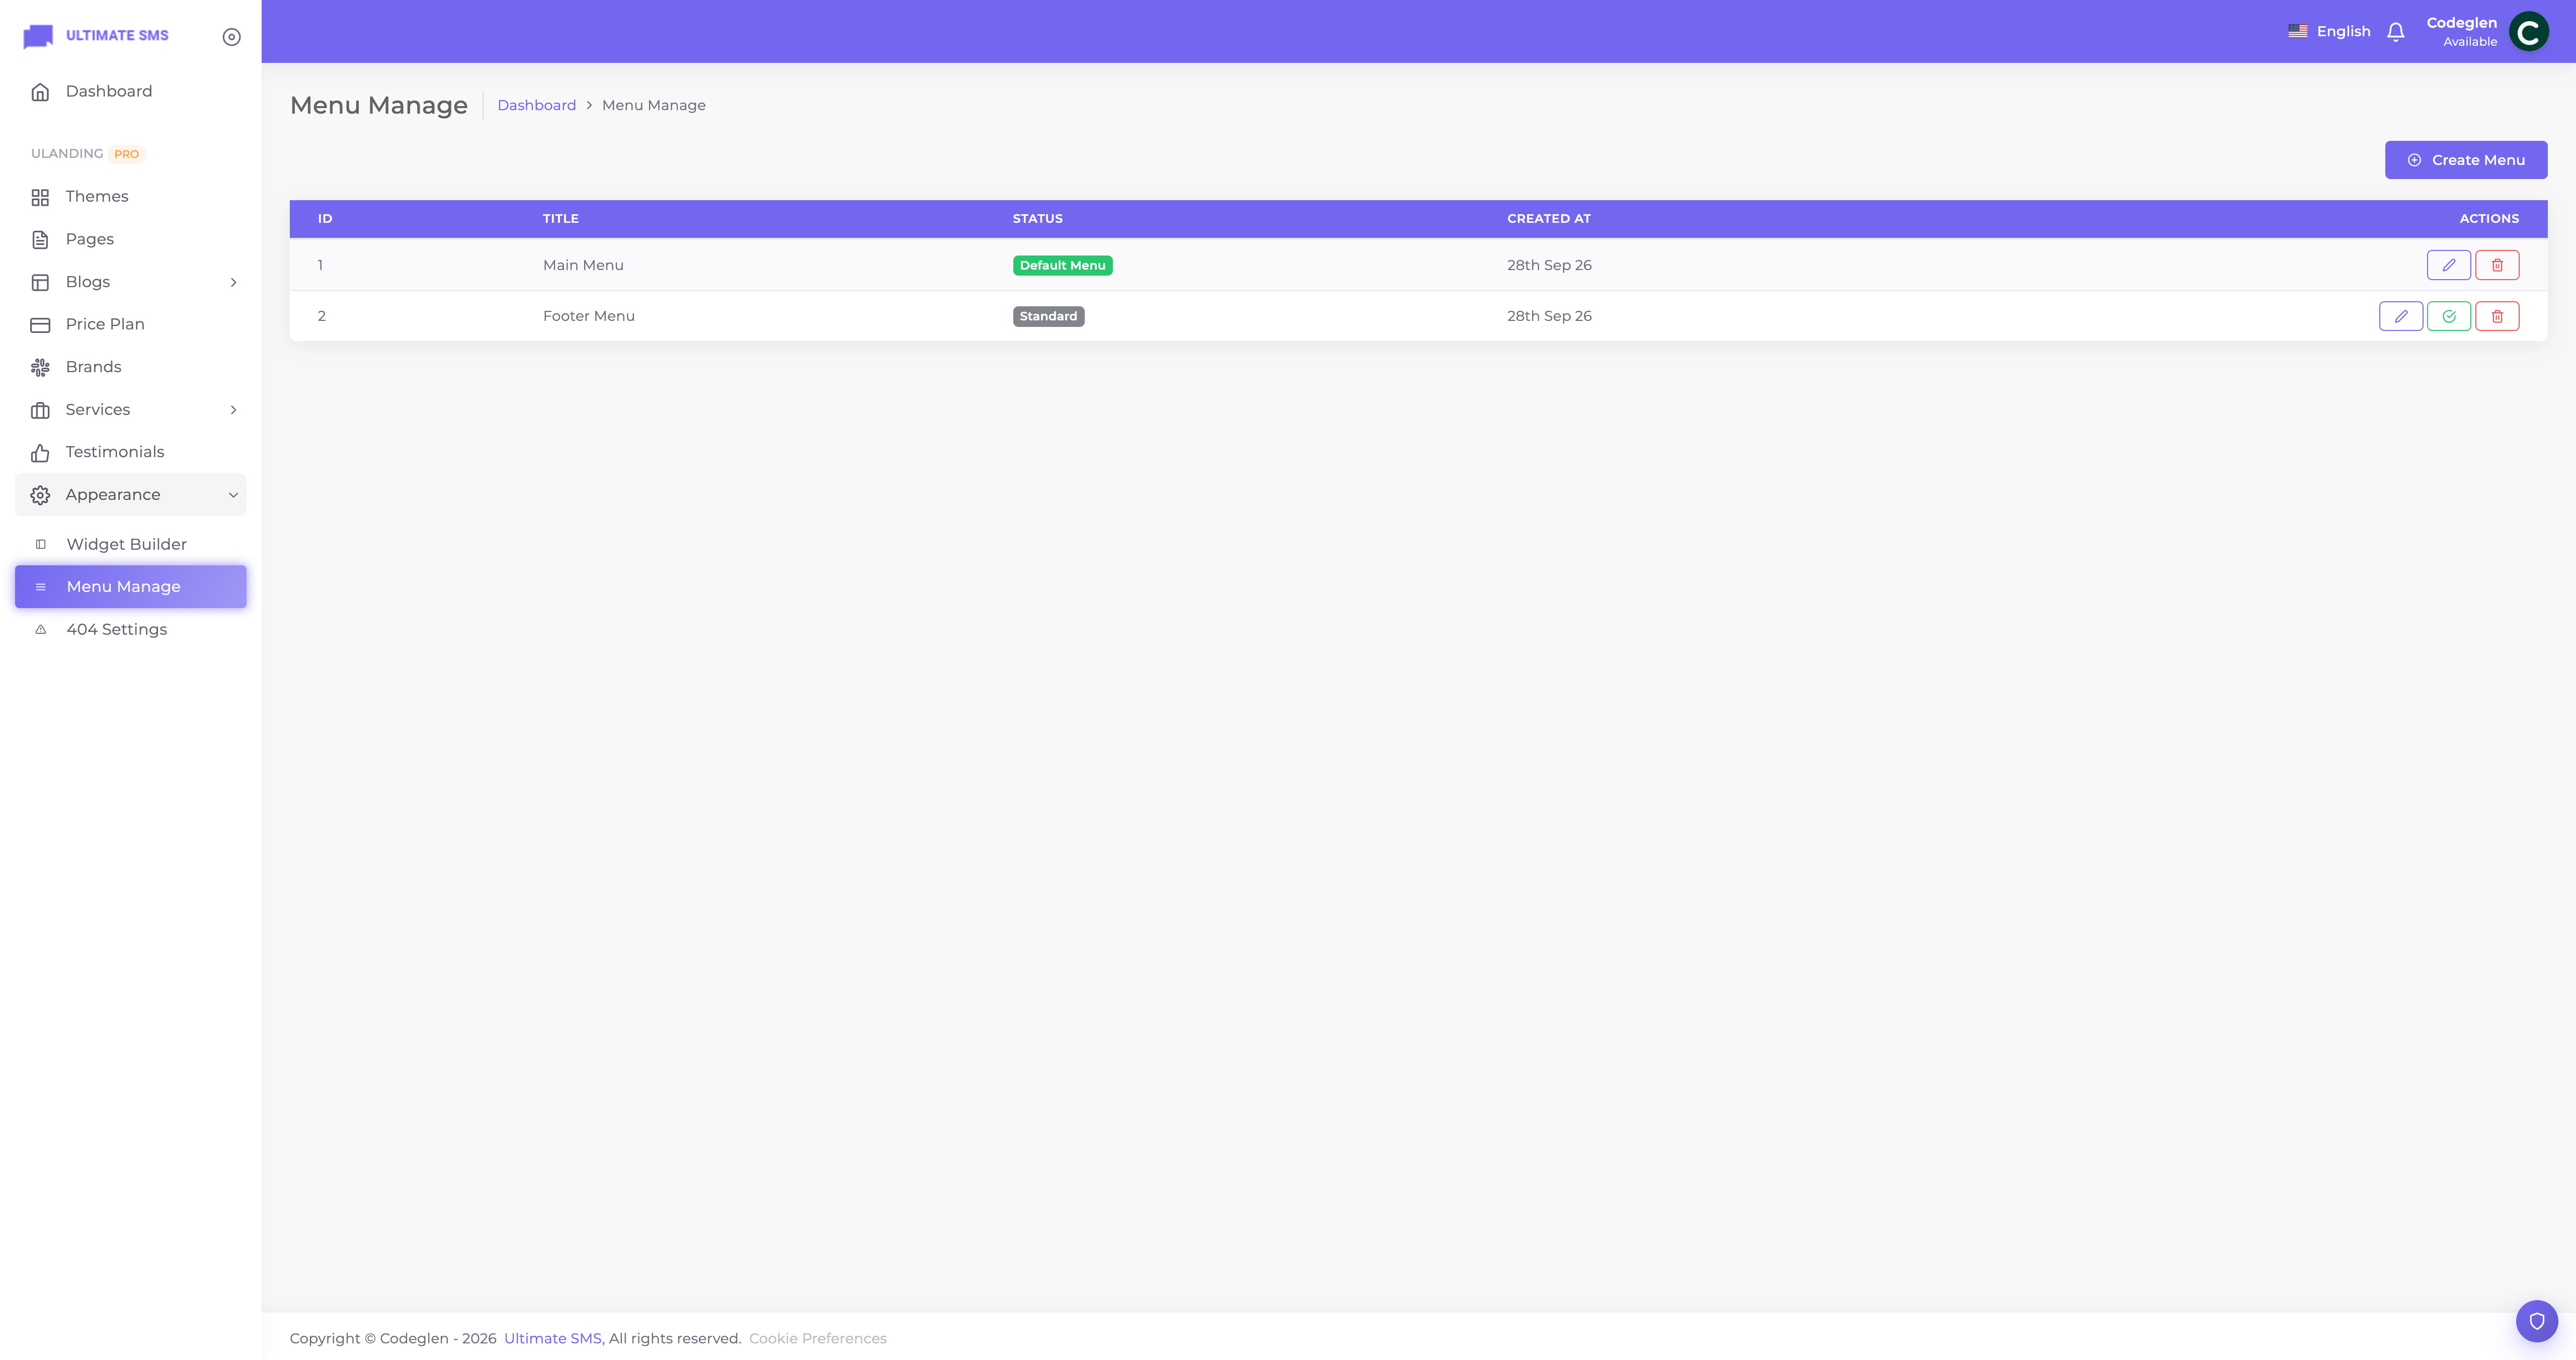Open 404 Settings submenu item
Image resolution: width=2576 pixels, height=1360 pixels.
click(130, 629)
